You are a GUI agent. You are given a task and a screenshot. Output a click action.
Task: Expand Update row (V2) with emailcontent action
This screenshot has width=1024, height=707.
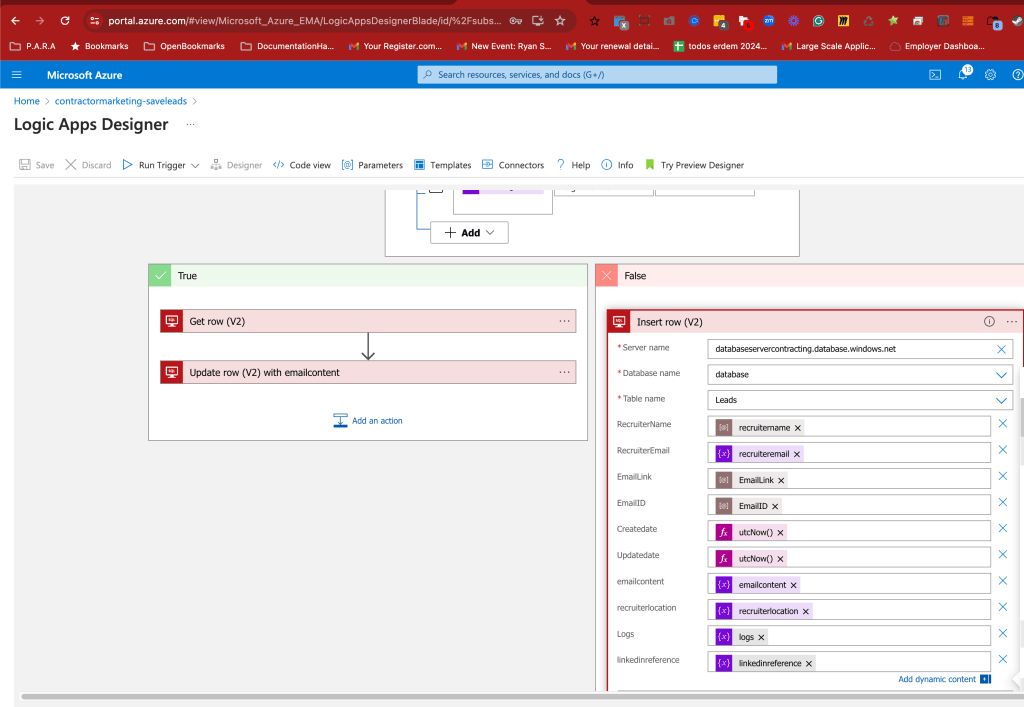tap(368, 372)
